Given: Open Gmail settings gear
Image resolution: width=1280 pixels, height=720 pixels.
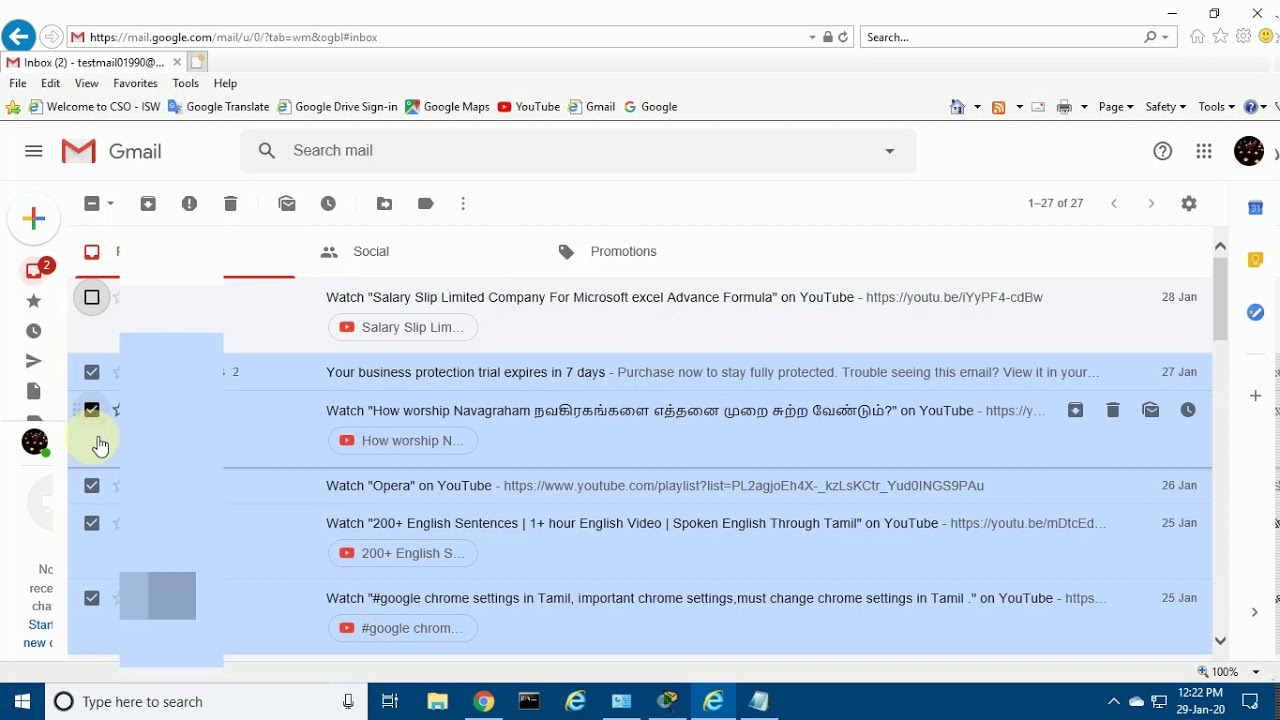Looking at the screenshot, I should click(1189, 203).
